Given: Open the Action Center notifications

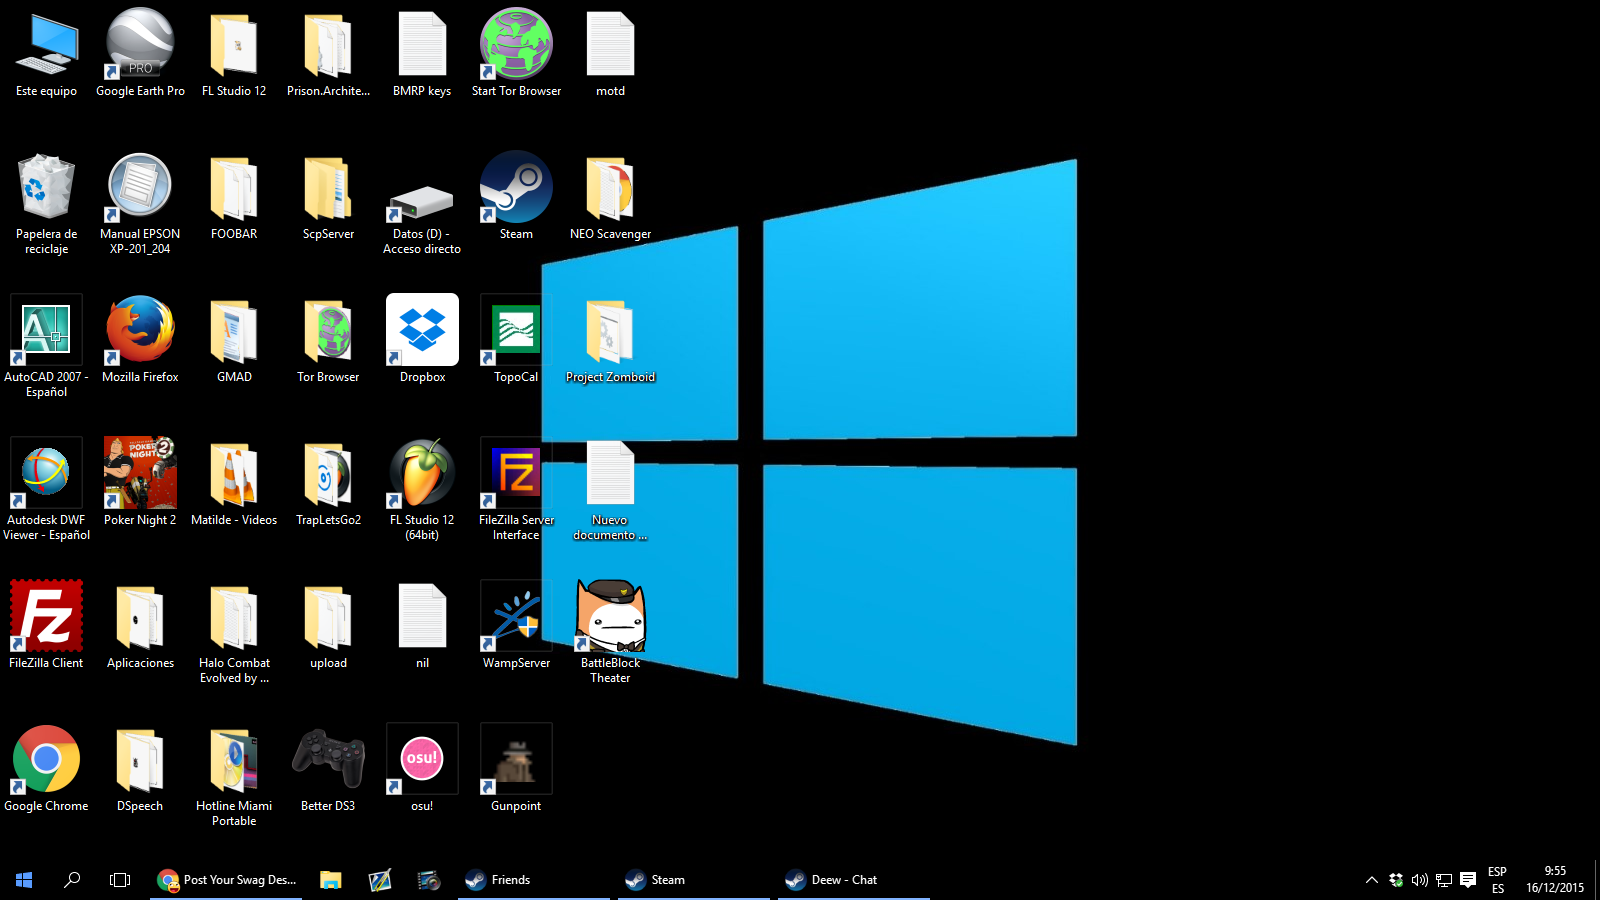Looking at the screenshot, I should [x=1468, y=880].
